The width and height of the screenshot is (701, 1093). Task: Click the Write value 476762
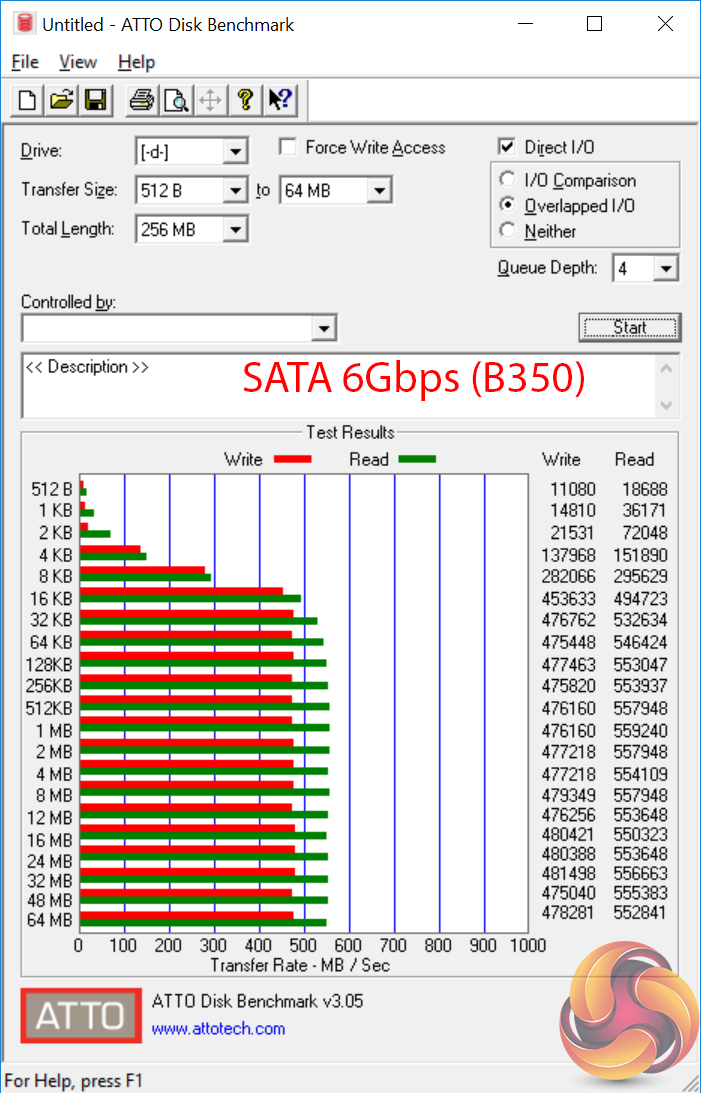569,620
